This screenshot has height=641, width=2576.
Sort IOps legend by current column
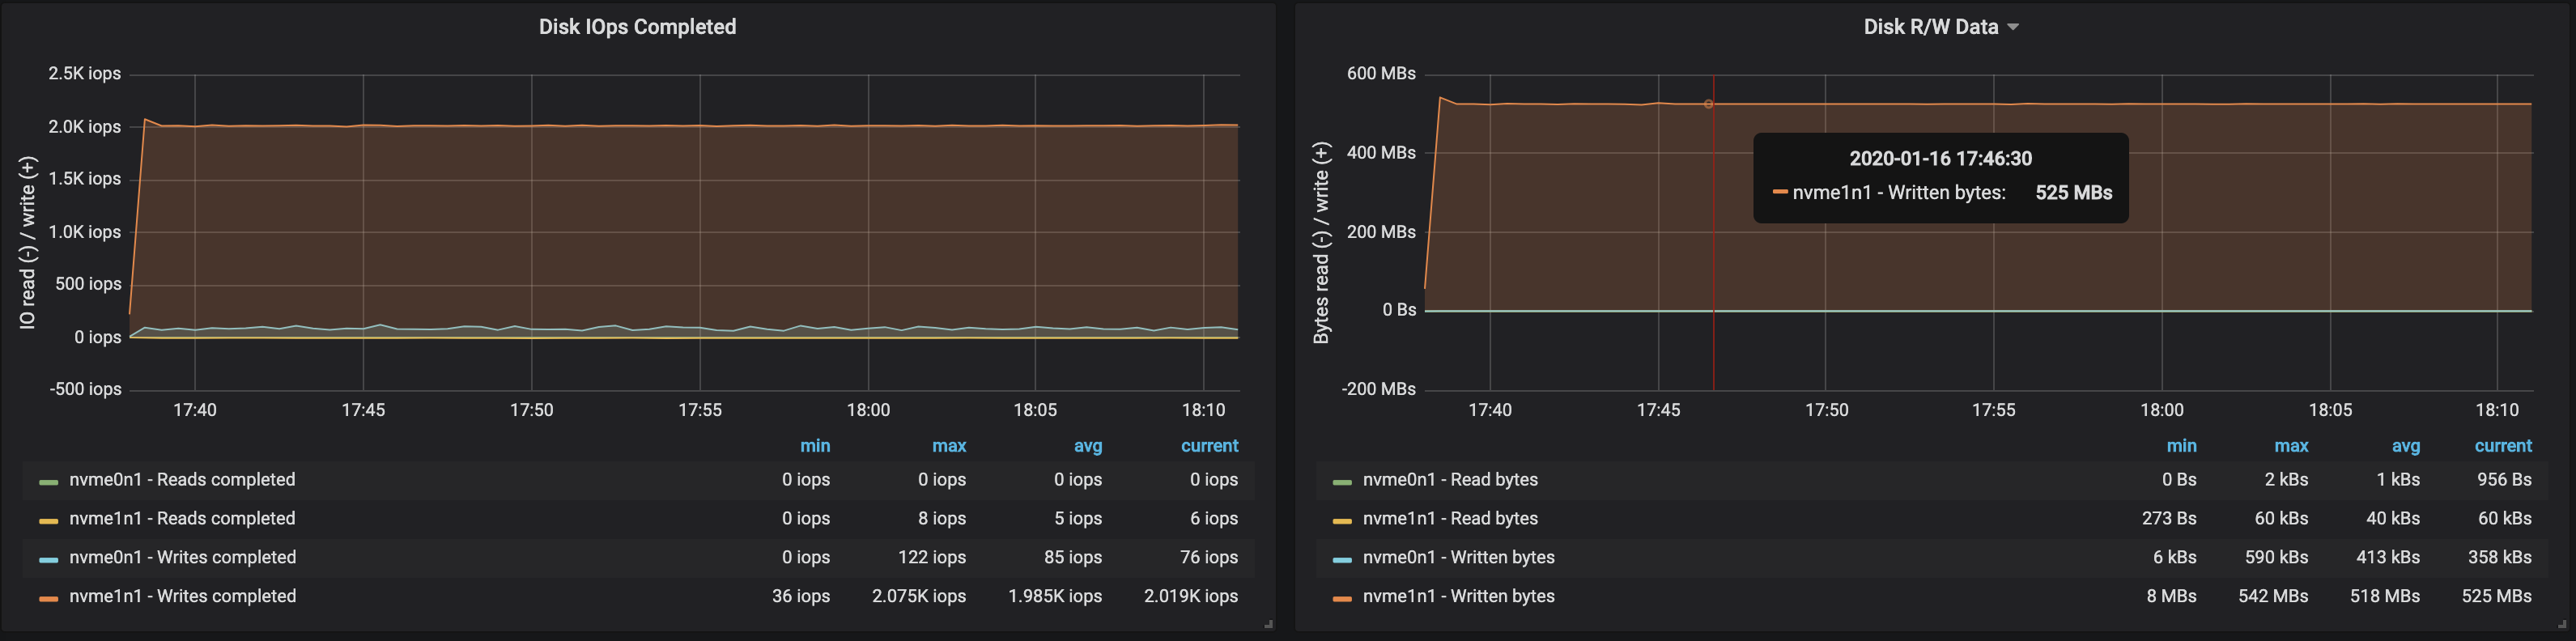pyautogui.click(x=1209, y=446)
